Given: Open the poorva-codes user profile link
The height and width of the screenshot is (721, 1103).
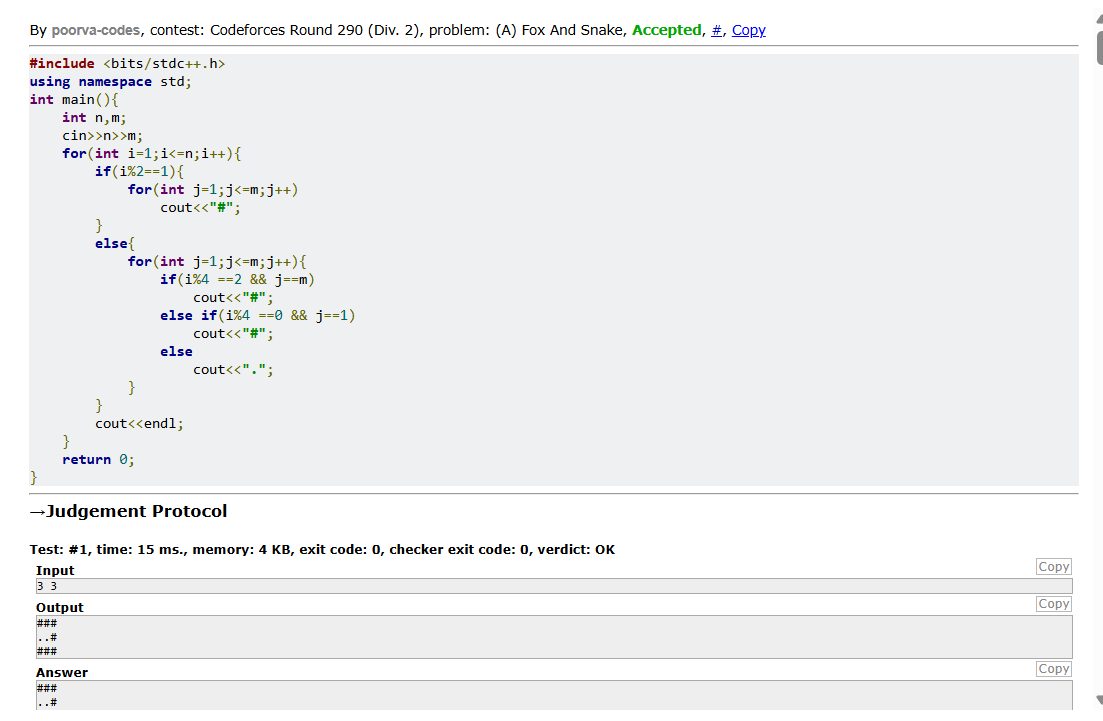Looking at the screenshot, I should coord(96,30).
